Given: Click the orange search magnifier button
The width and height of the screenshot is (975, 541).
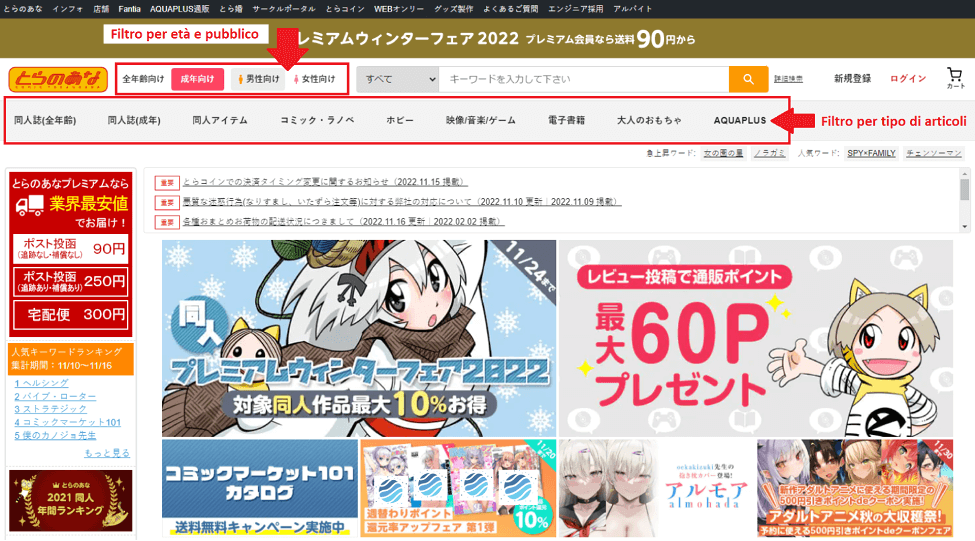Looking at the screenshot, I should pyautogui.click(x=748, y=79).
